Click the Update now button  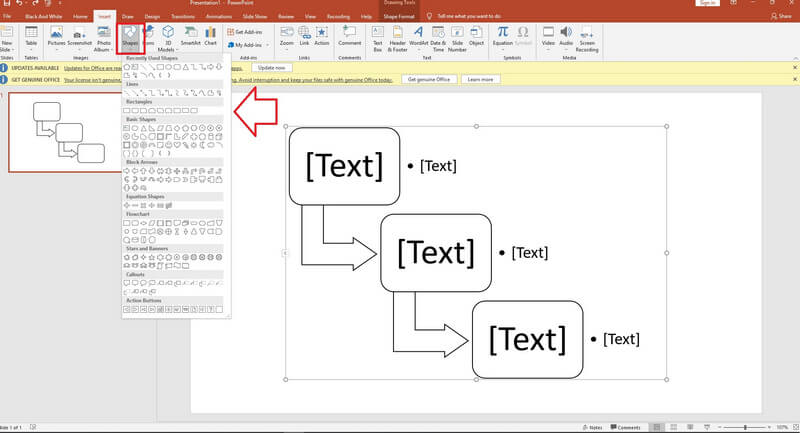click(271, 68)
